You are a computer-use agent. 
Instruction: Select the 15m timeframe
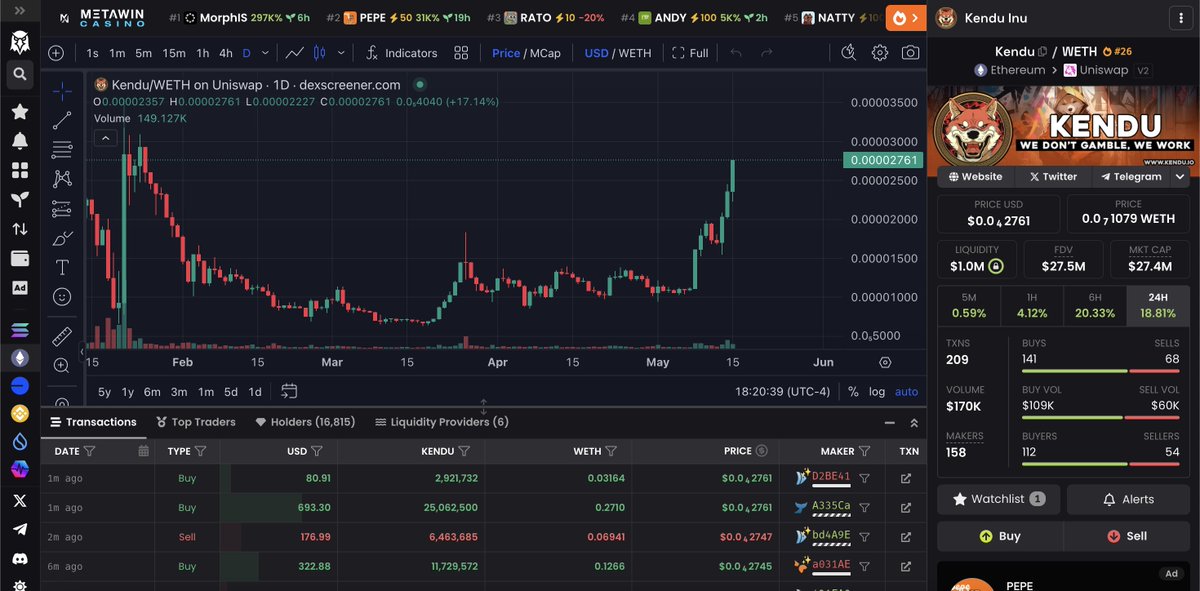coord(174,53)
